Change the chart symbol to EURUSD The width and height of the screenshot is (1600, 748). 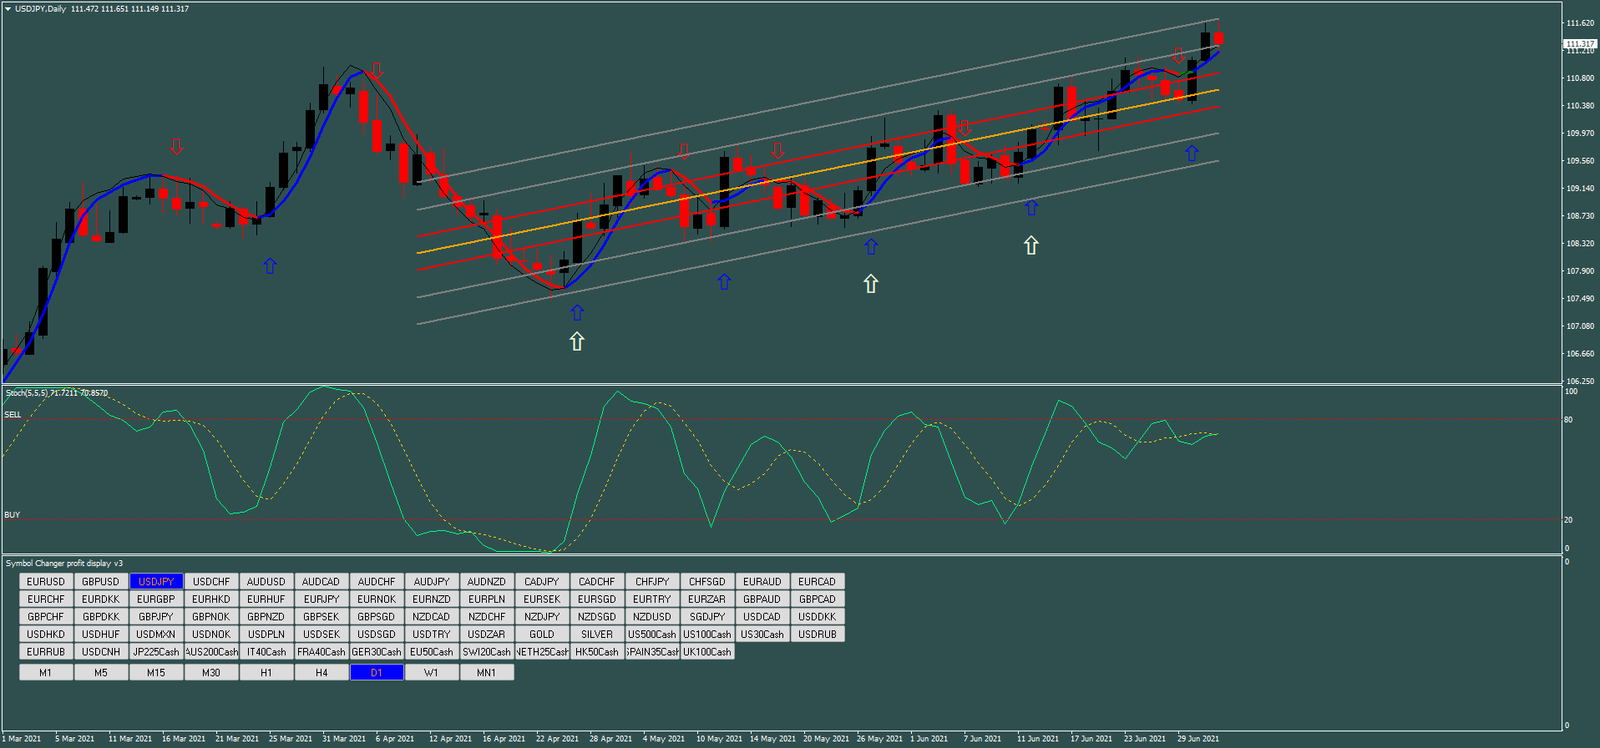[x=46, y=582]
